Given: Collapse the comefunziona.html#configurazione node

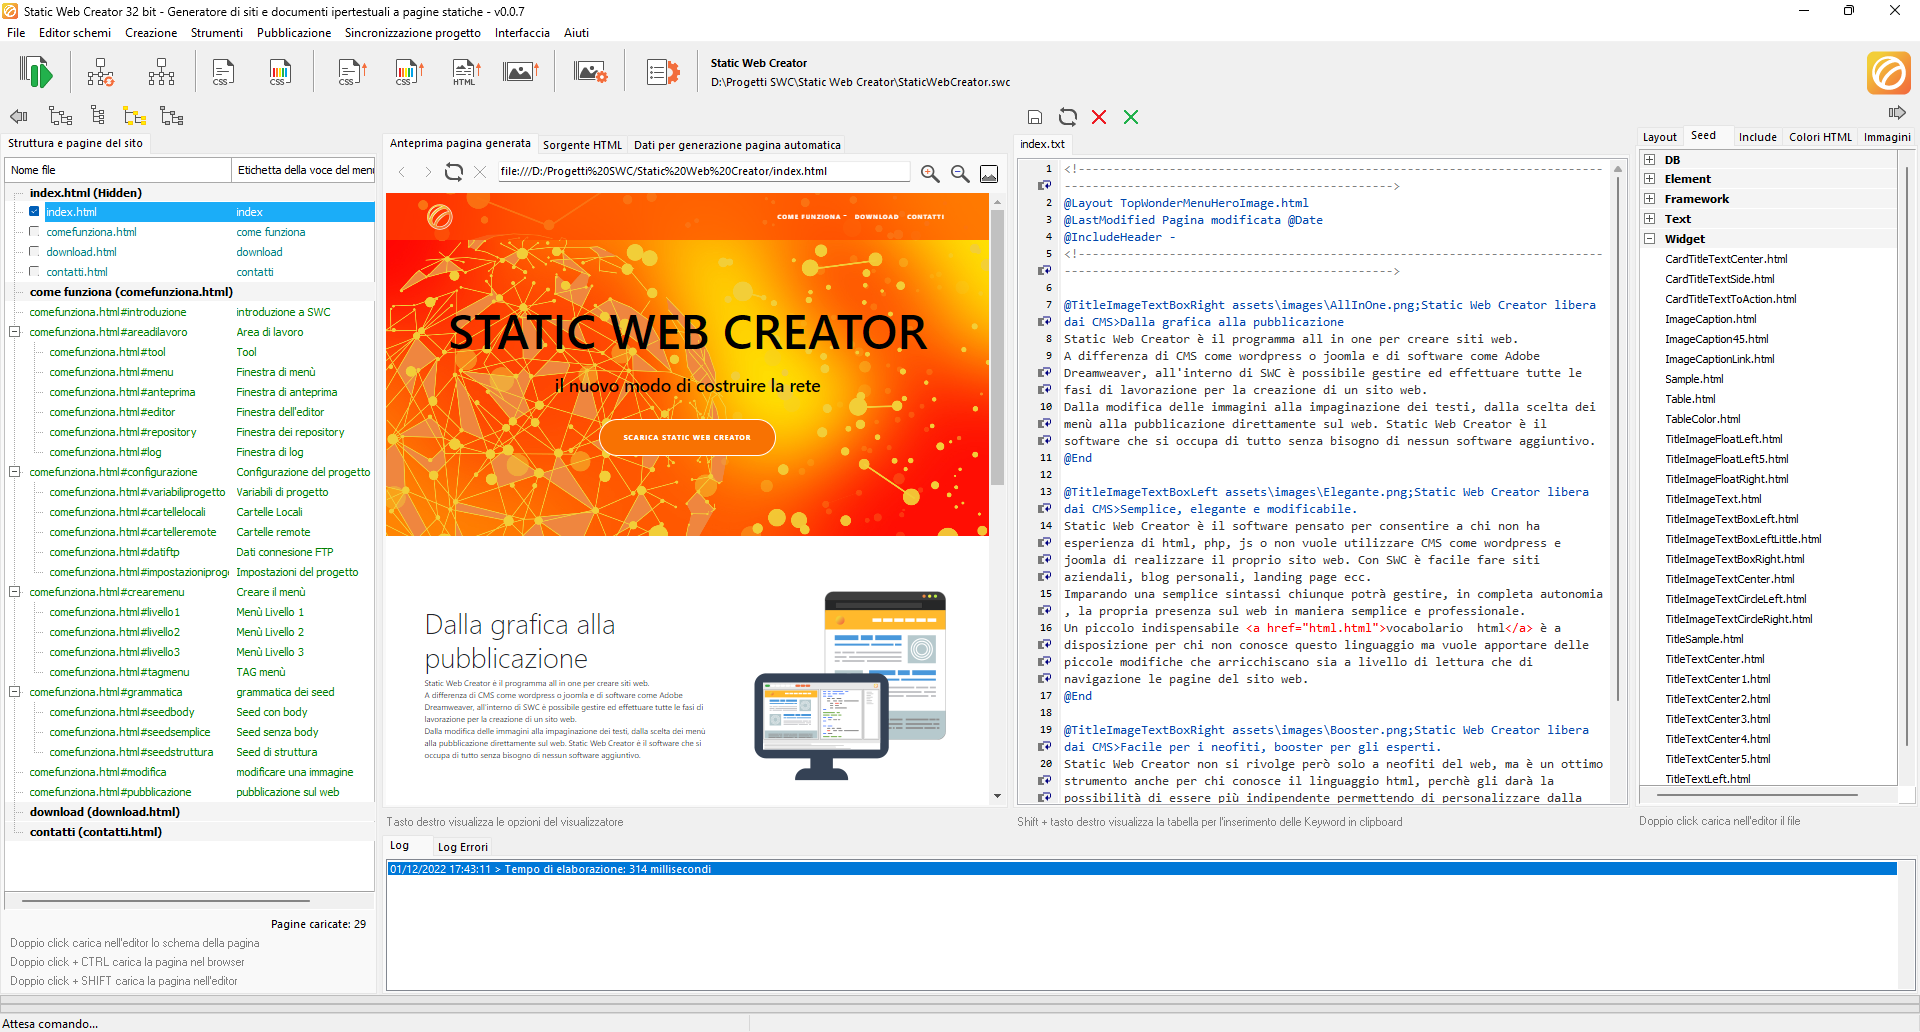Looking at the screenshot, I should click(x=15, y=471).
